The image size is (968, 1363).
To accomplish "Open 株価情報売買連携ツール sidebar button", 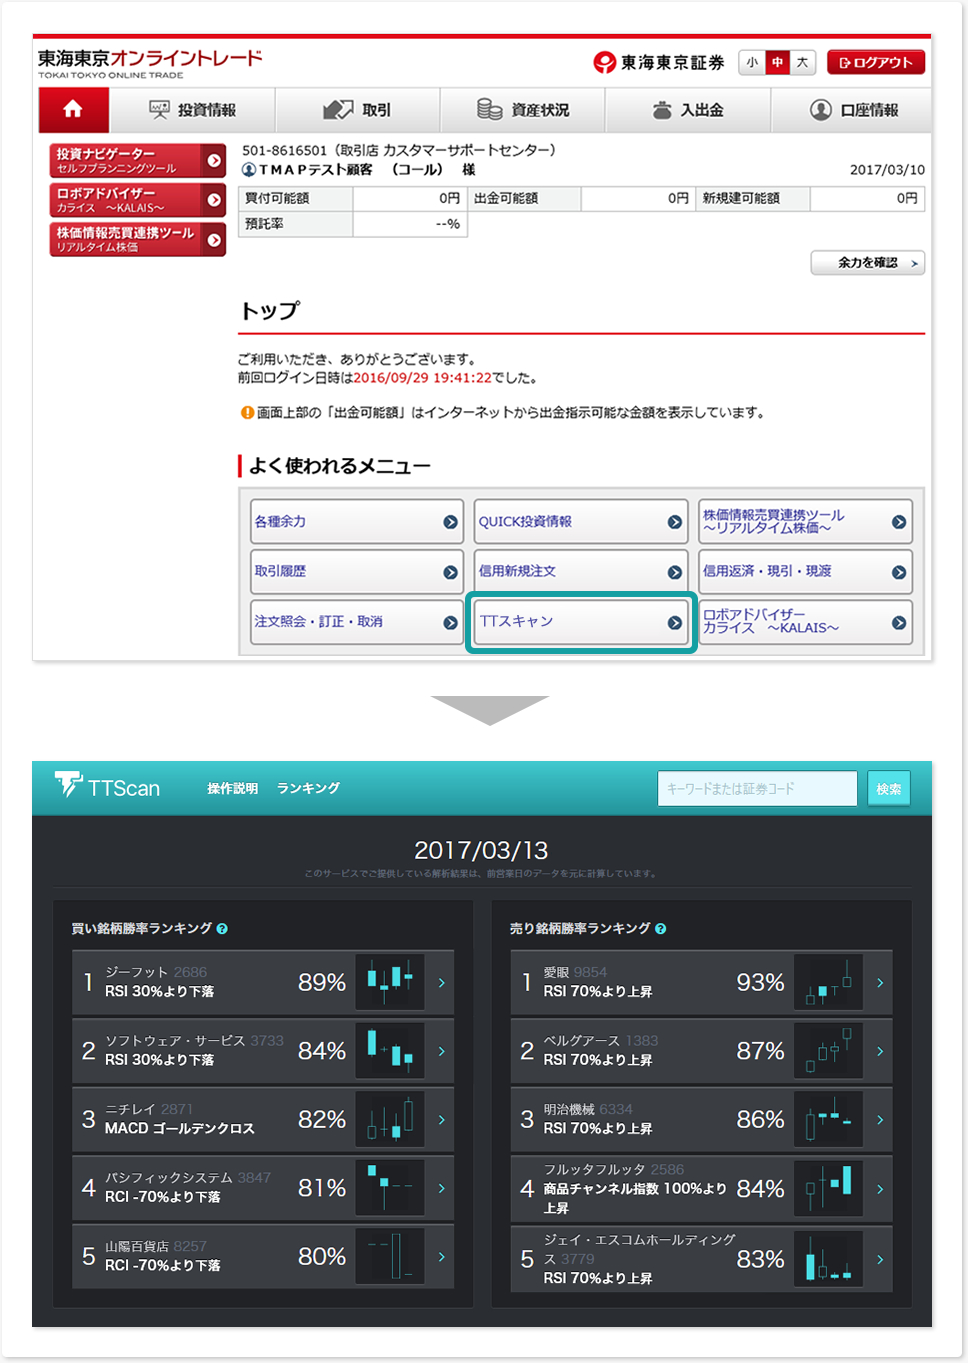I will (138, 239).
